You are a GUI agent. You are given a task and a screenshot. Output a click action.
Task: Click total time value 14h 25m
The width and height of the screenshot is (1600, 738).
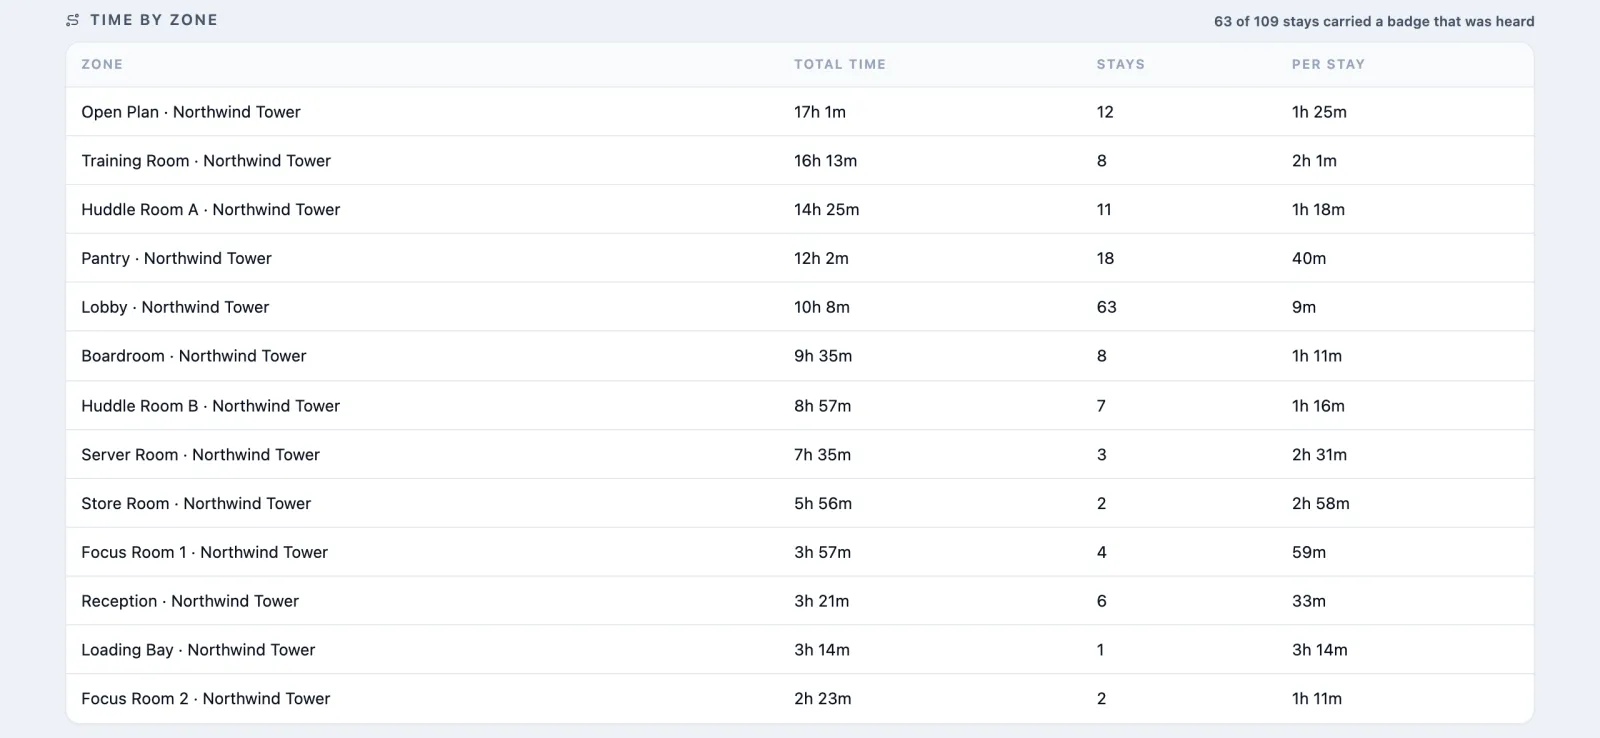(x=827, y=210)
